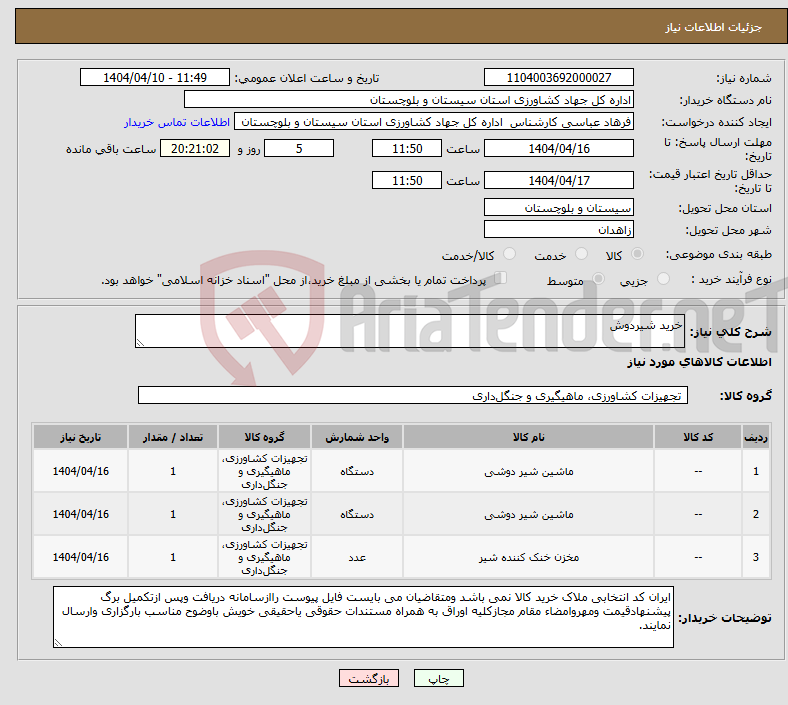This screenshot has height=705, width=788.
Task: Click the واحد شمارش column header
Action: 357,437
